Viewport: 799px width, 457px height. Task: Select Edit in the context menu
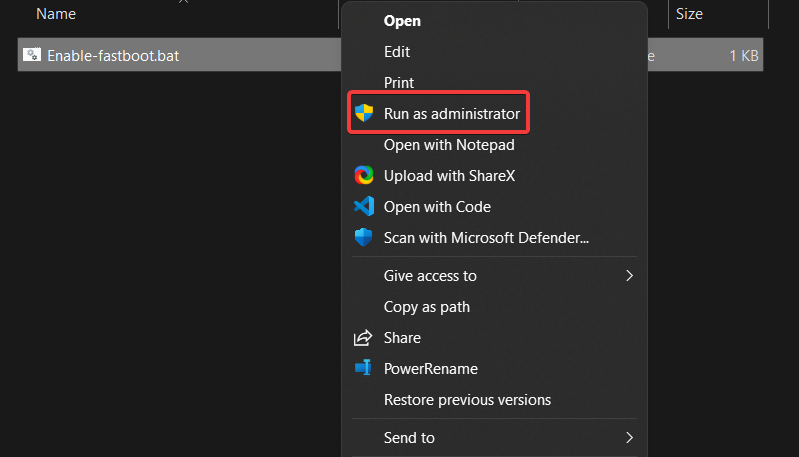click(397, 52)
